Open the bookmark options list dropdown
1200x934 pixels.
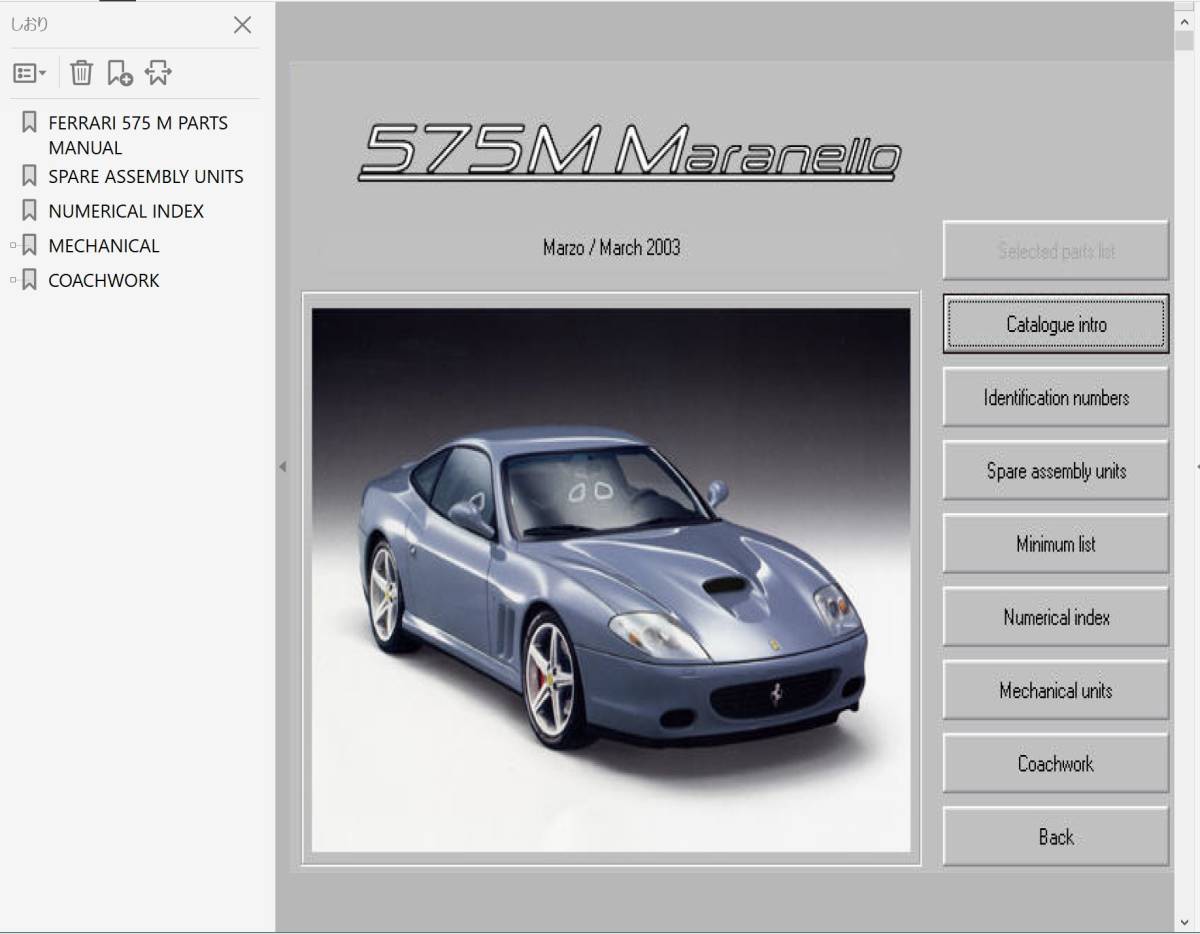(x=30, y=73)
